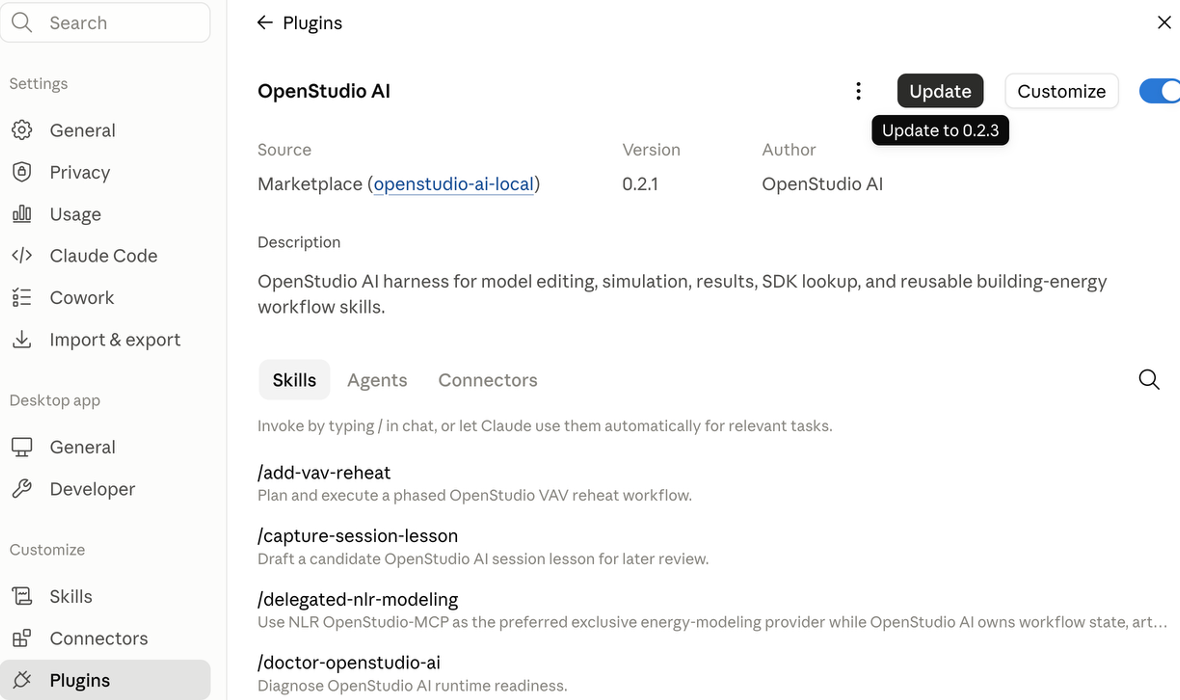The height and width of the screenshot is (700, 1180).
Task: Click the Cowork checklist icon
Action: point(22,297)
